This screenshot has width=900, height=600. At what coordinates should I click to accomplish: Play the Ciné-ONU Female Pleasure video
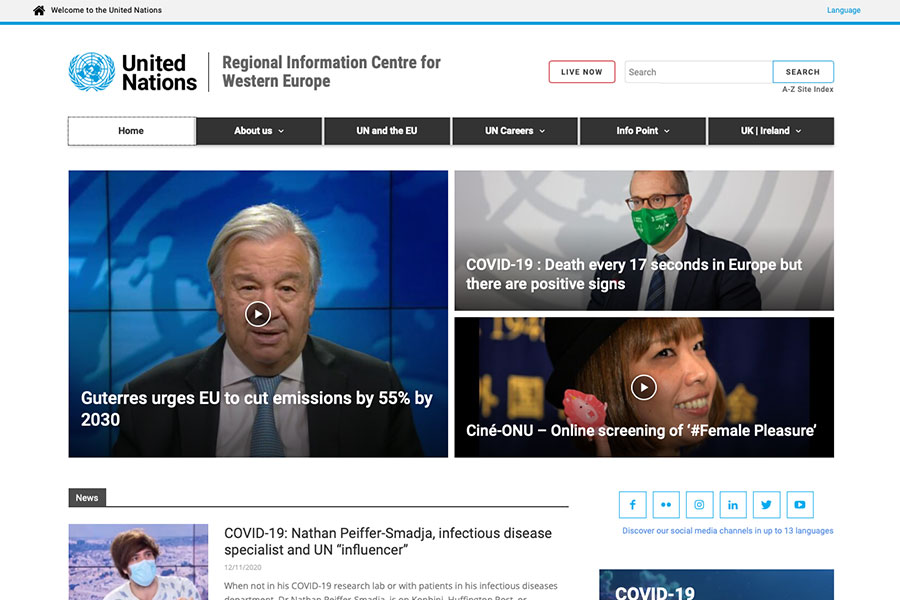[644, 388]
